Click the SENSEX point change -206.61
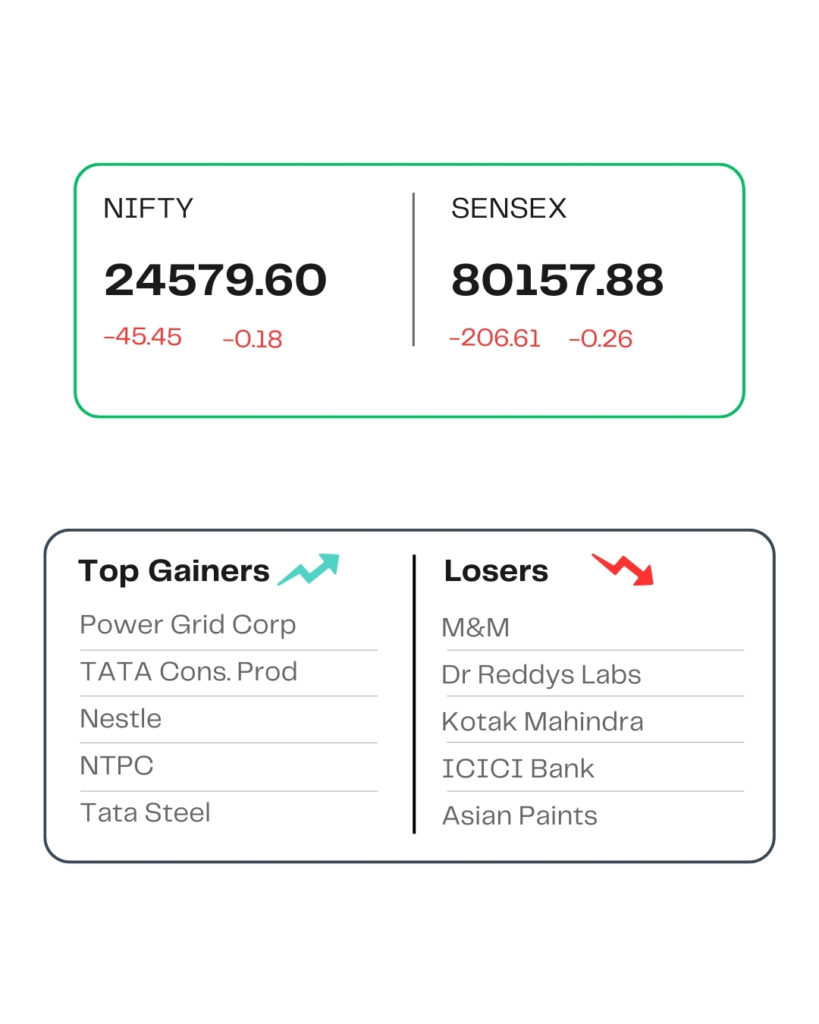819x1024 pixels. [494, 338]
